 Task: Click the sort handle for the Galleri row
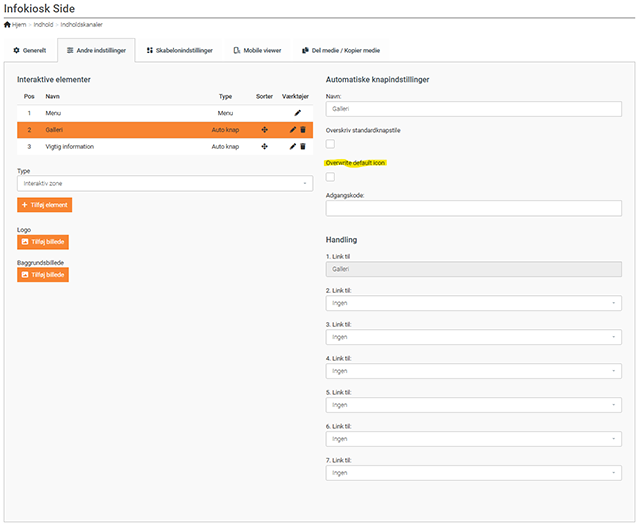(264, 130)
